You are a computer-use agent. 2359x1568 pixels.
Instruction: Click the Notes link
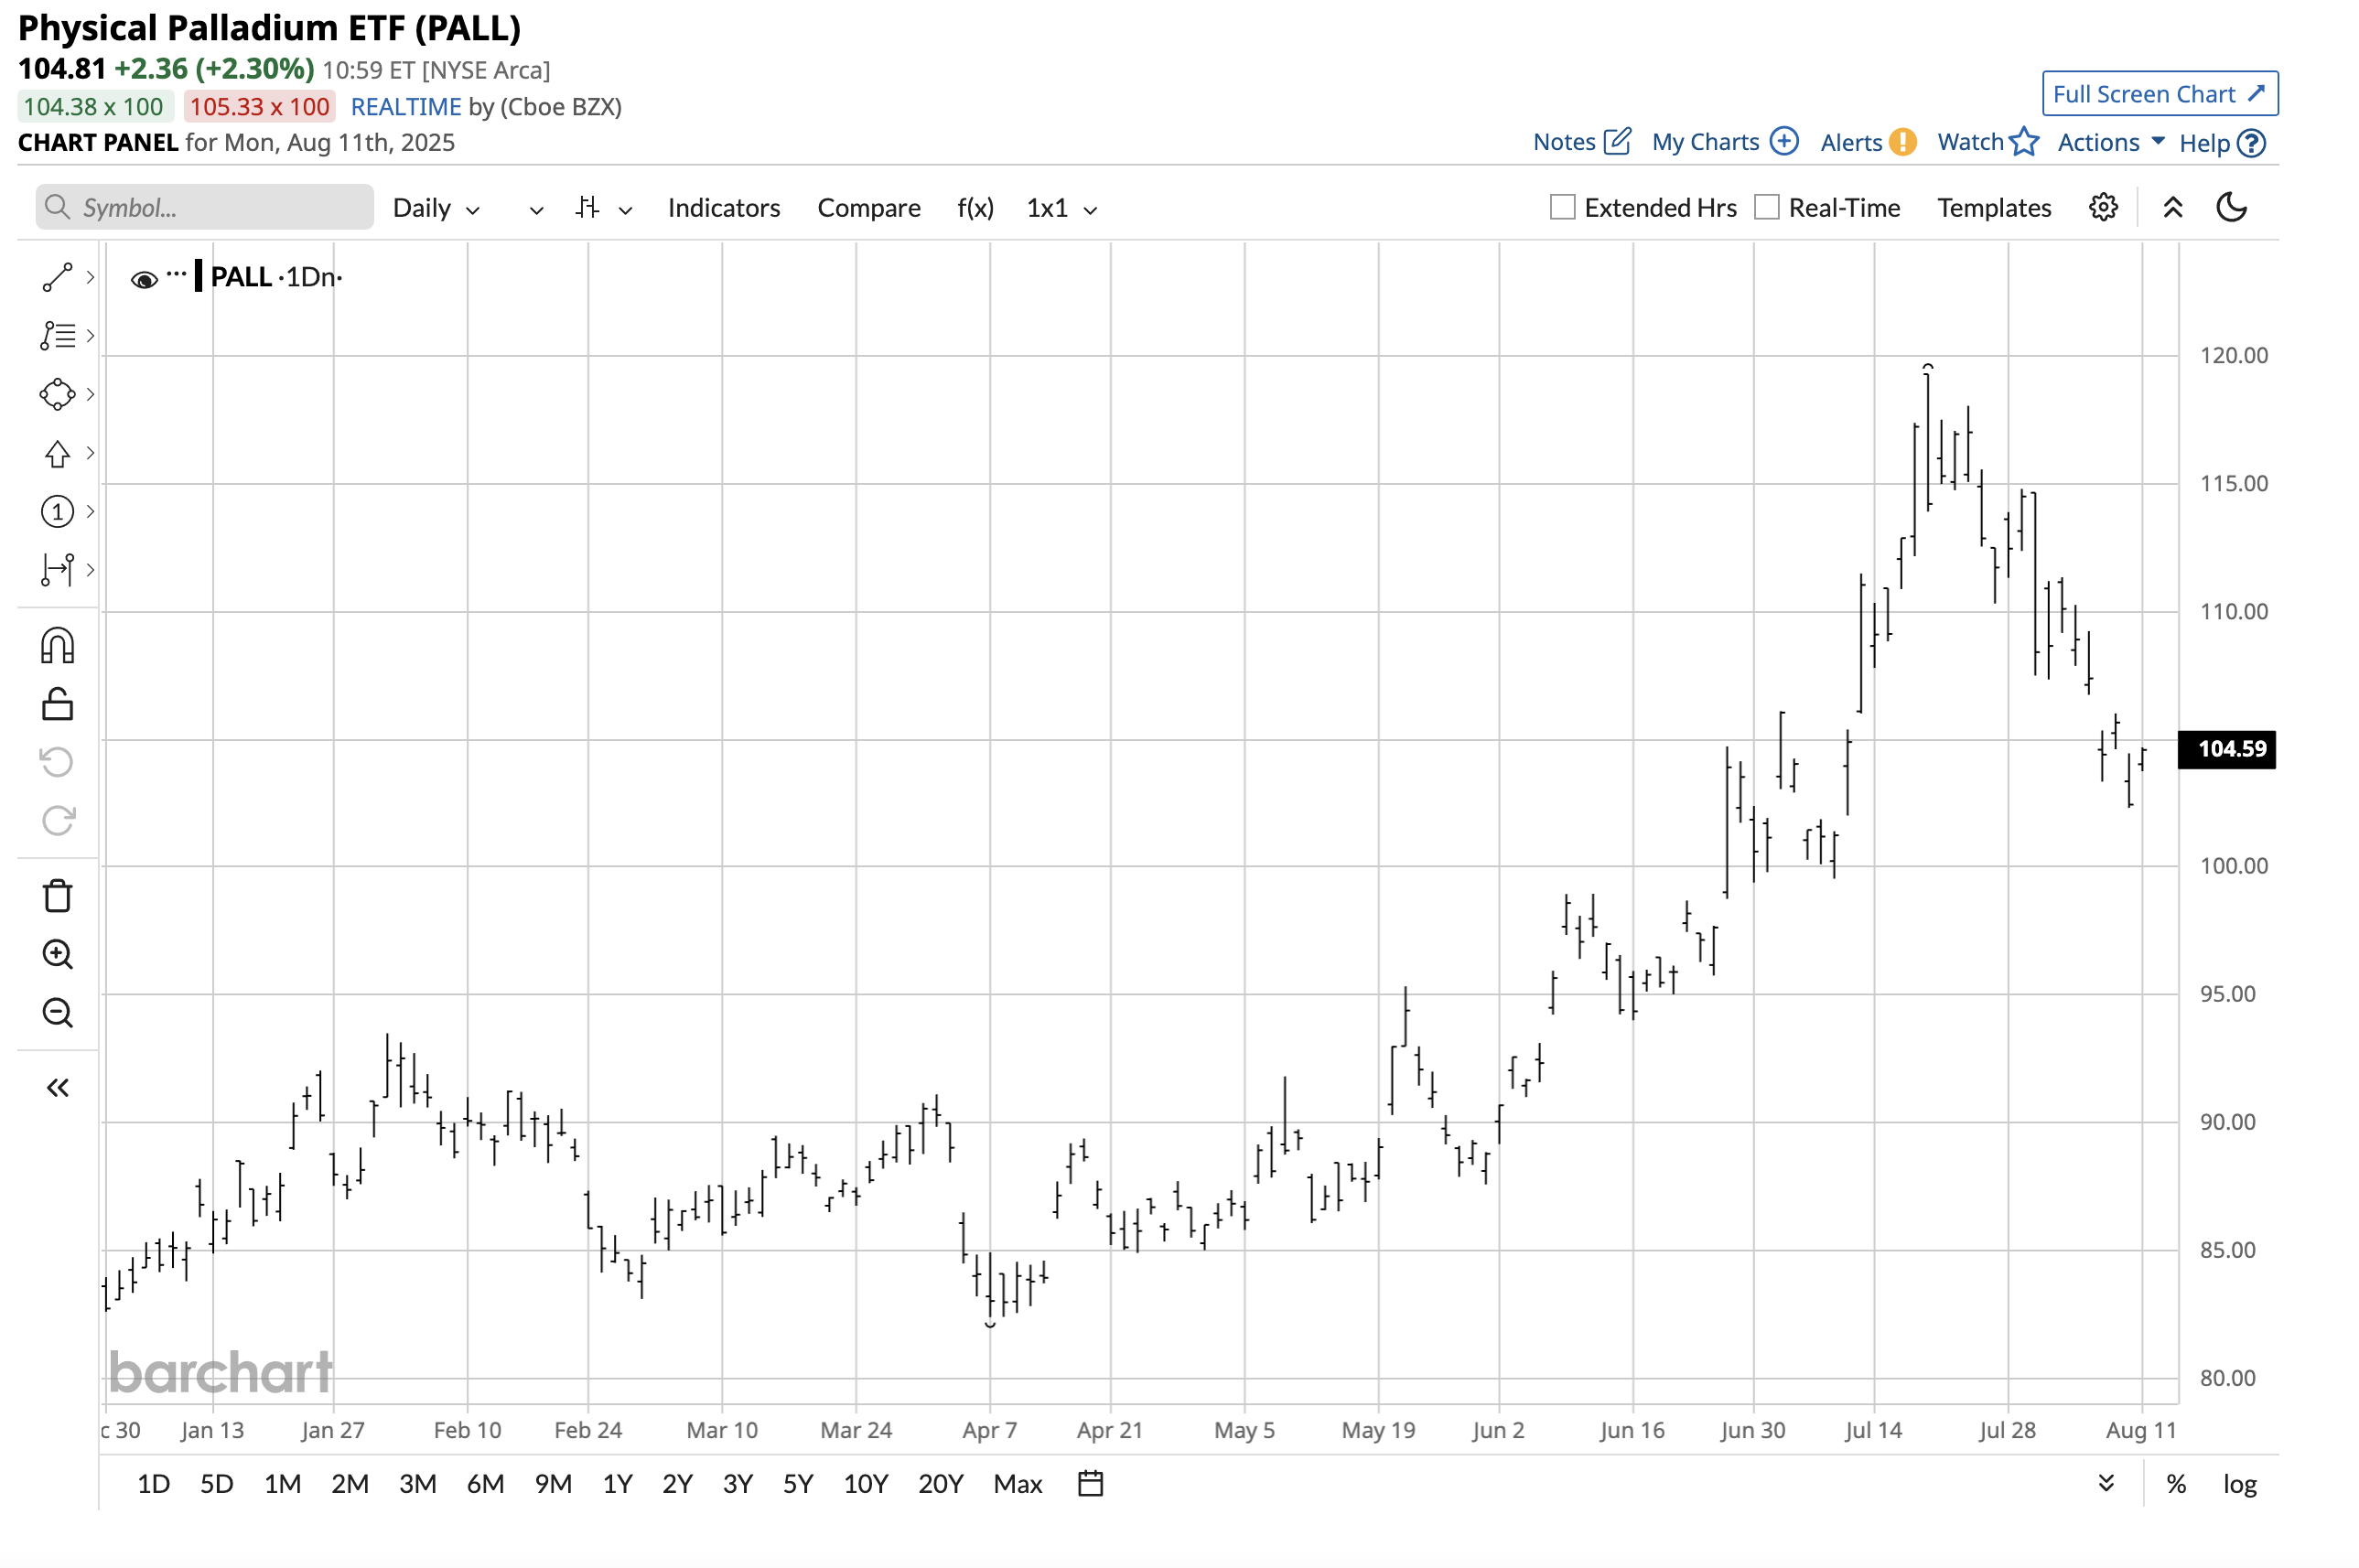point(1563,142)
